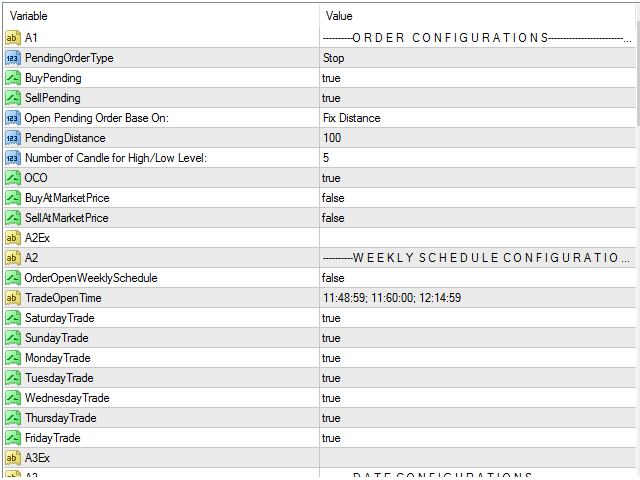The image size is (640, 480).
Task: Open the MondayTrade value dropdown
Action: pyautogui.click(x=478, y=358)
